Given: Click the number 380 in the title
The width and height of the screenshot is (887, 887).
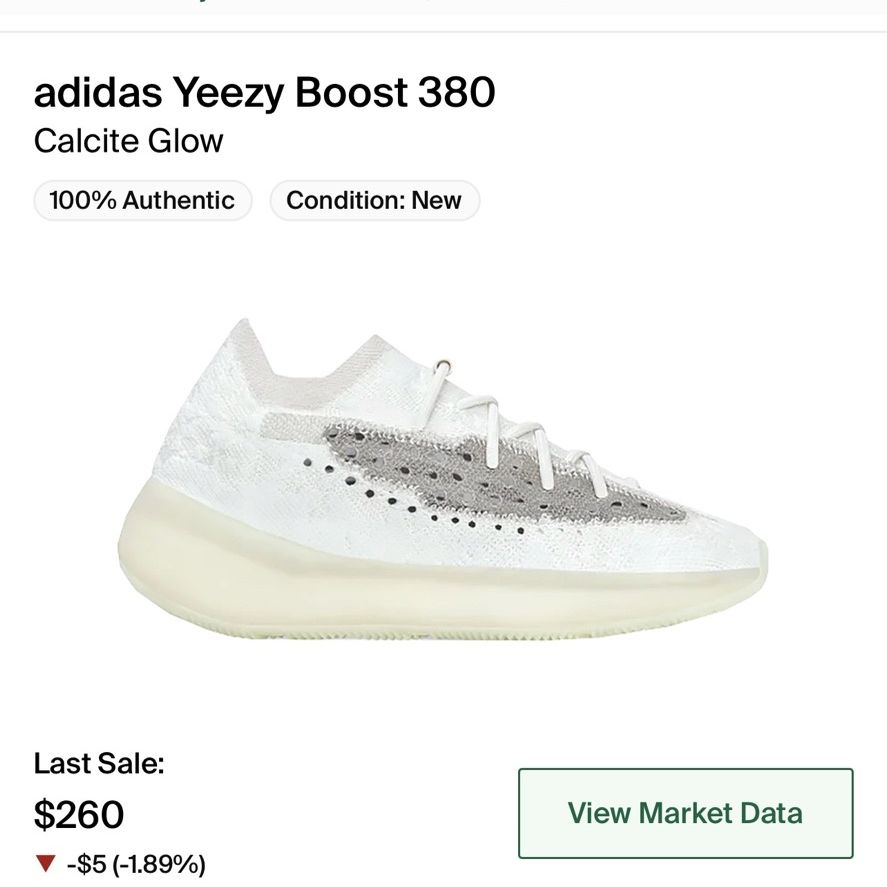Looking at the screenshot, I should pos(457,92).
